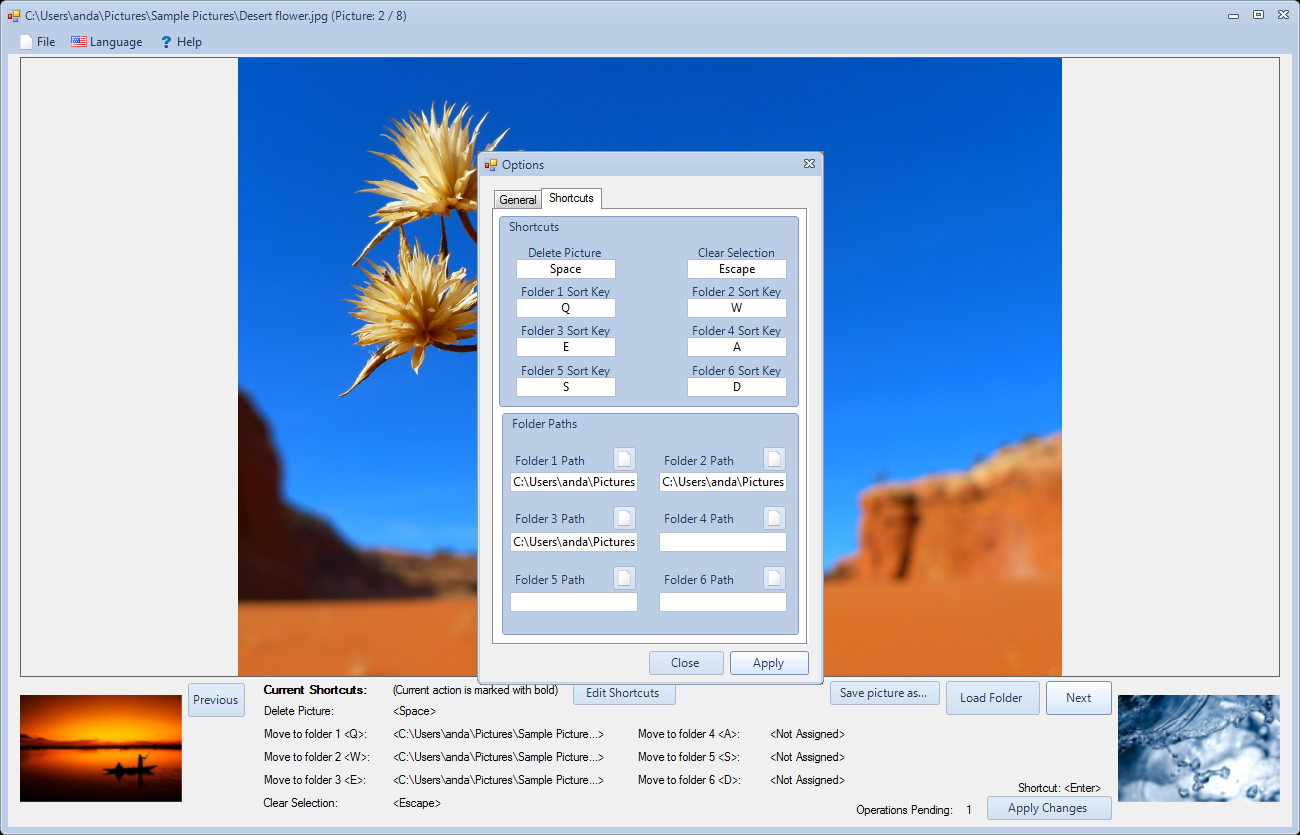This screenshot has width=1300, height=835.
Task: Click the Load Folder button
Action: click(991, 698)
